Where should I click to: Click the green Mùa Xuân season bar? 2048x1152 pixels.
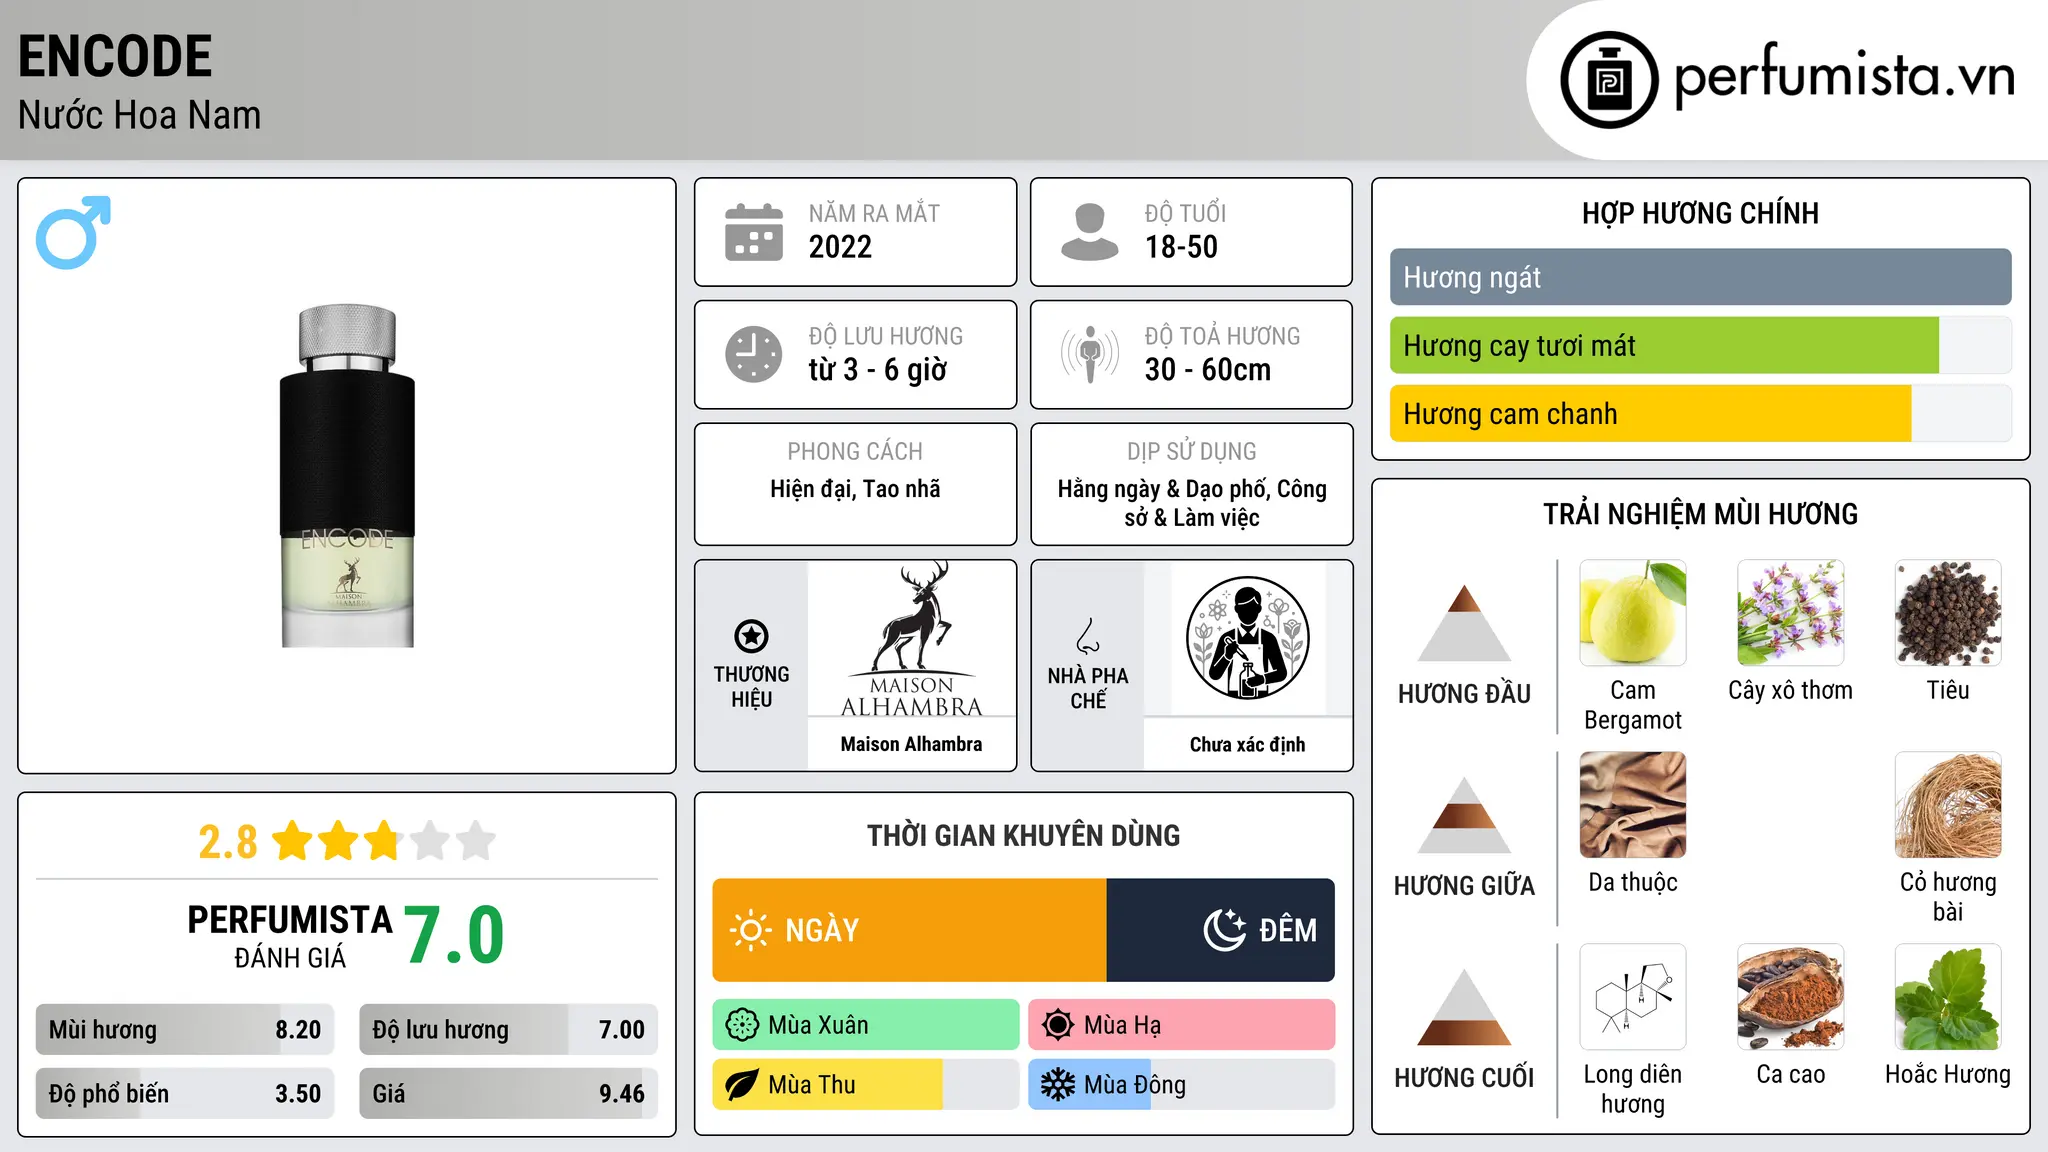(866, 1025)
